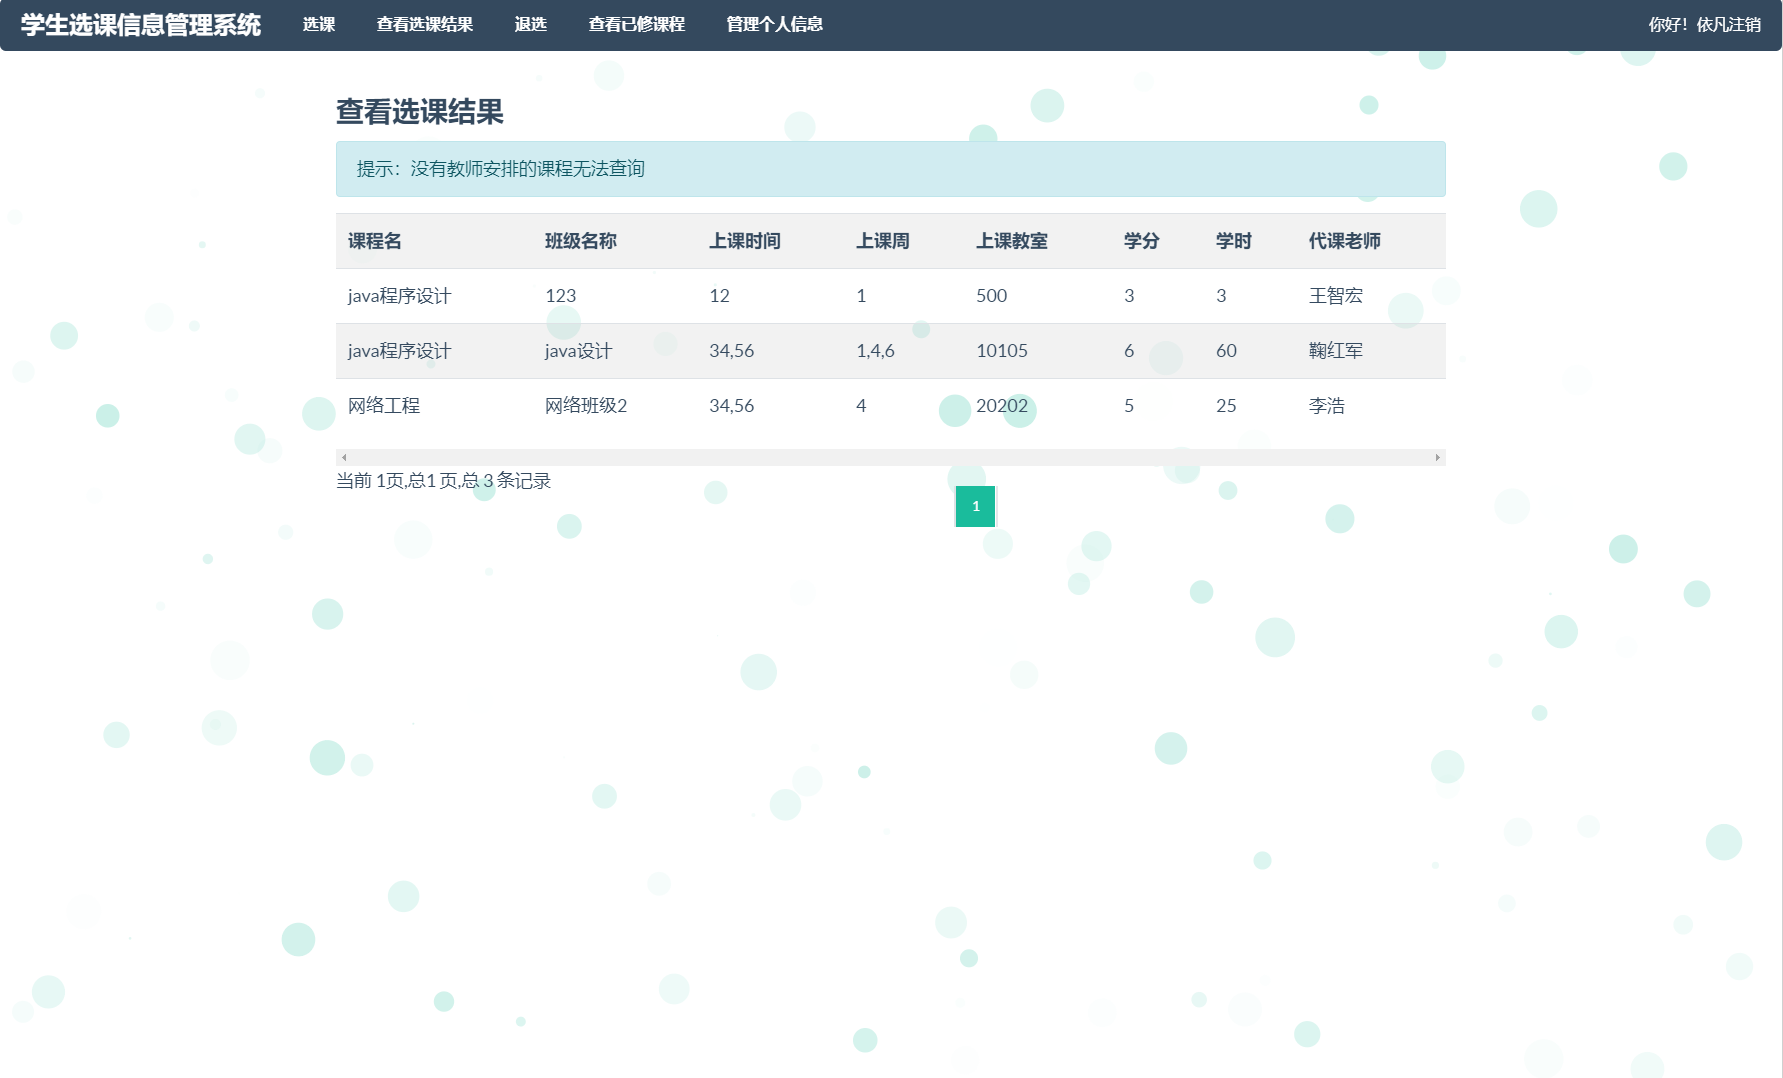Screen dimensions: 1783x1078
Task: Switch to the 查看选课结果 page
Action: click(424, 24)
